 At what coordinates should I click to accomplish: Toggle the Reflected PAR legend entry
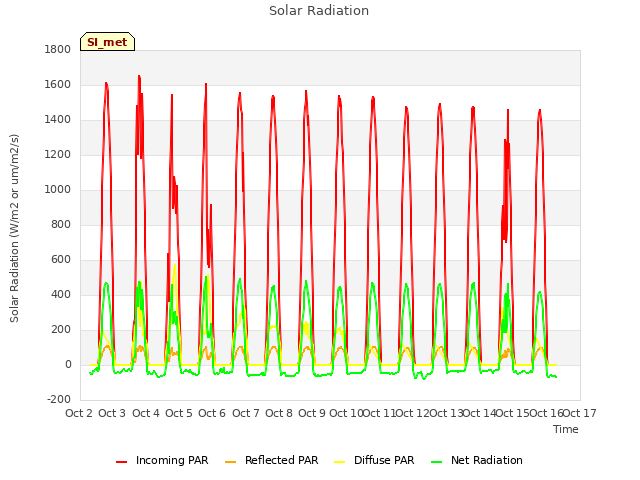pos(271,460)
